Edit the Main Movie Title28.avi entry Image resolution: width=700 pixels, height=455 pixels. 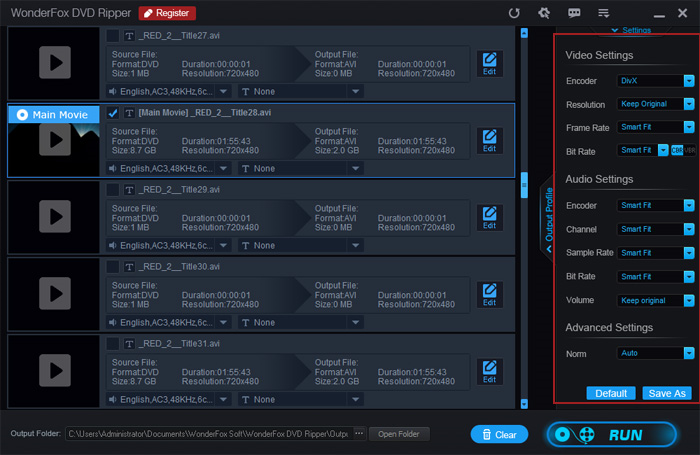coord(489,141)
